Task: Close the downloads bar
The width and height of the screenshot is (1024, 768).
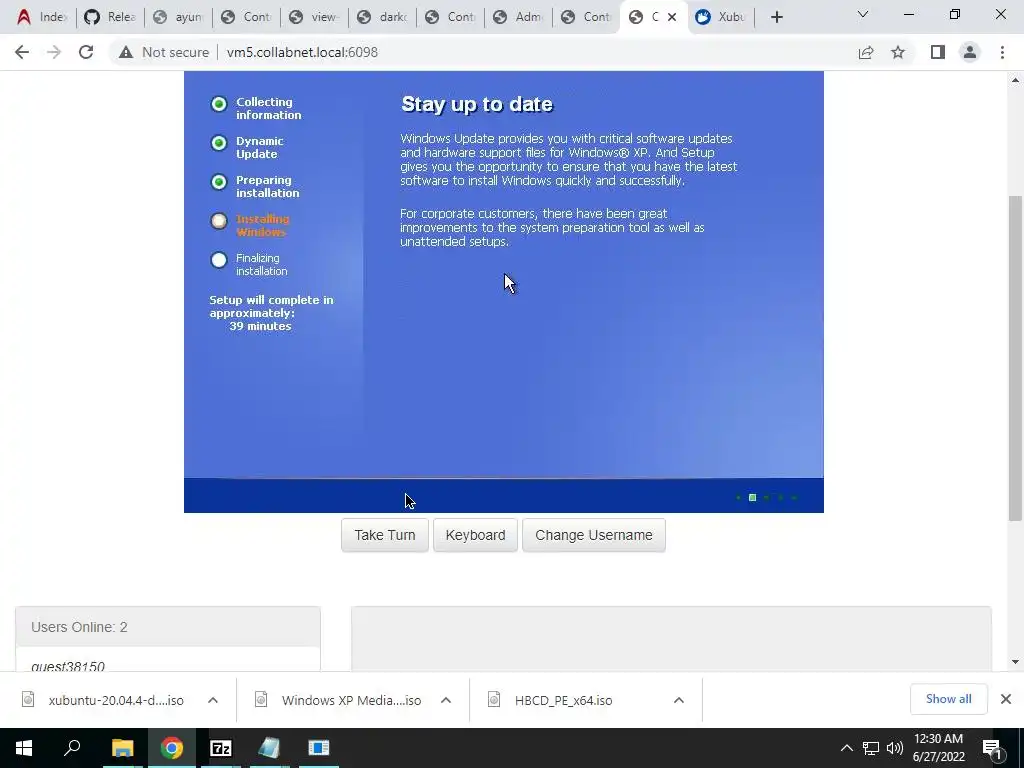Action: tap(1006, 699)
